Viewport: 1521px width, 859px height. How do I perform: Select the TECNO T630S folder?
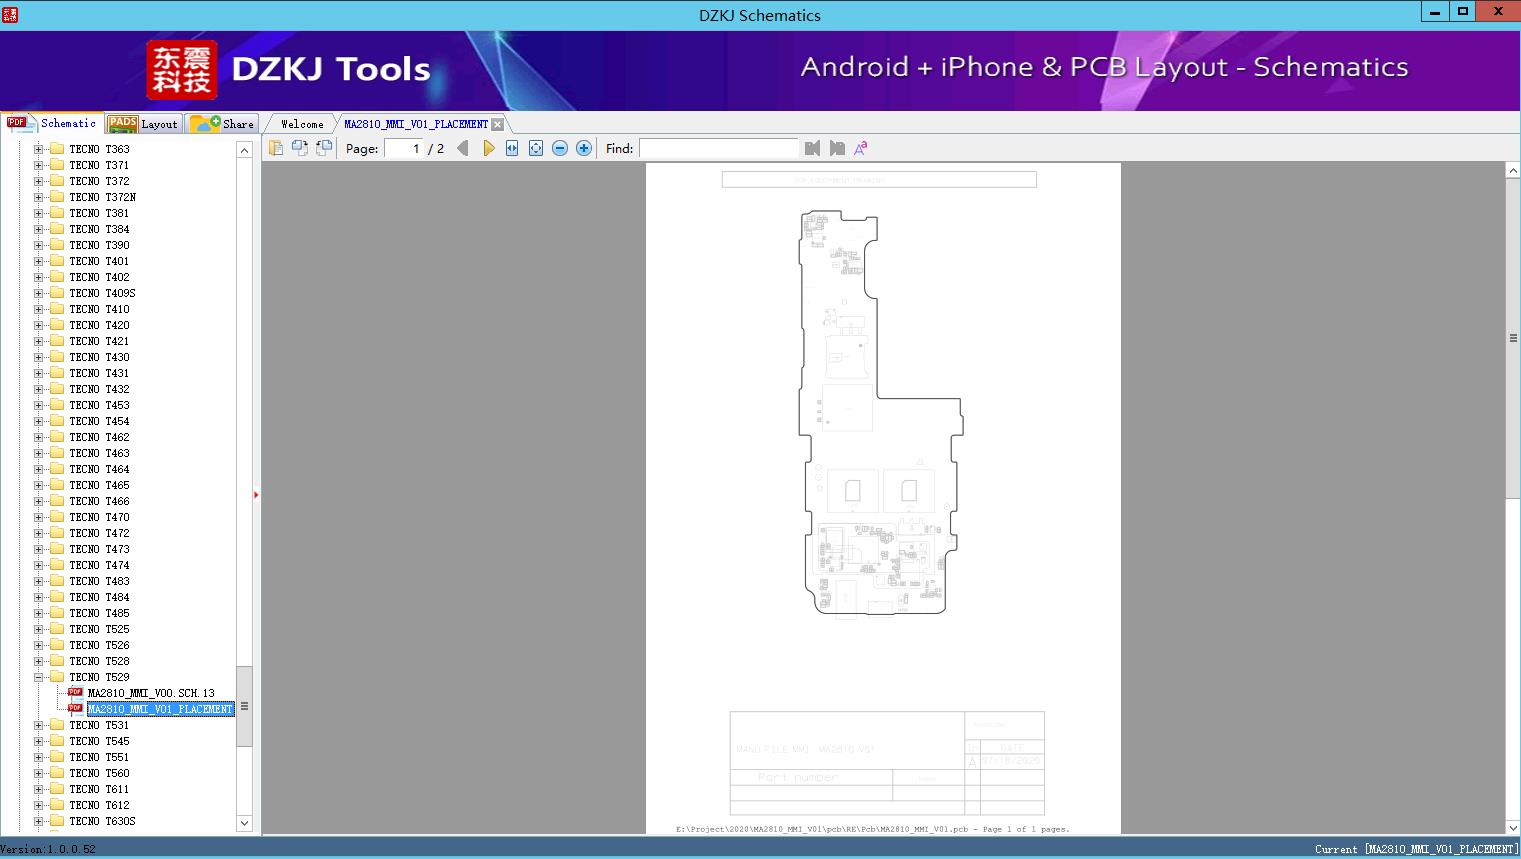click(102, 821)
